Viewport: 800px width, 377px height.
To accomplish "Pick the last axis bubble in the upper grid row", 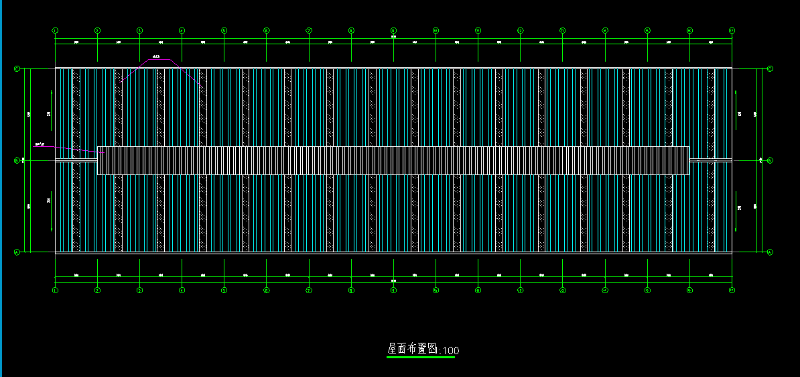I will (732, 31).
